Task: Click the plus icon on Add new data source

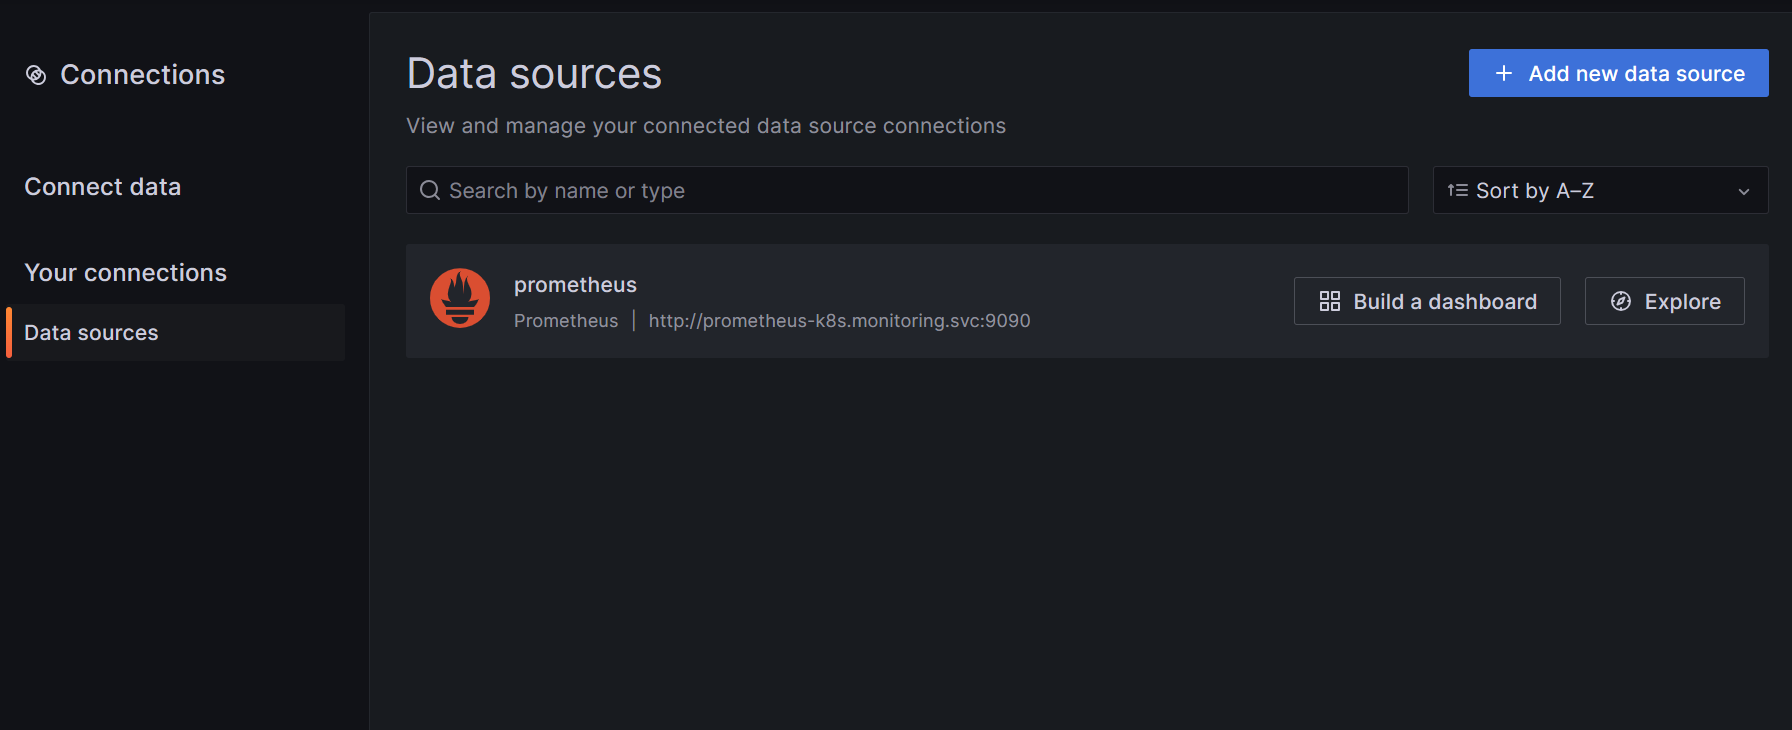Action: [x=1503, y=74]
